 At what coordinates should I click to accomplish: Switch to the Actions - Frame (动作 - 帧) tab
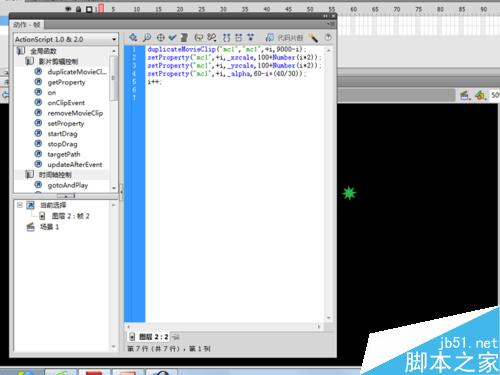[27, 25]
